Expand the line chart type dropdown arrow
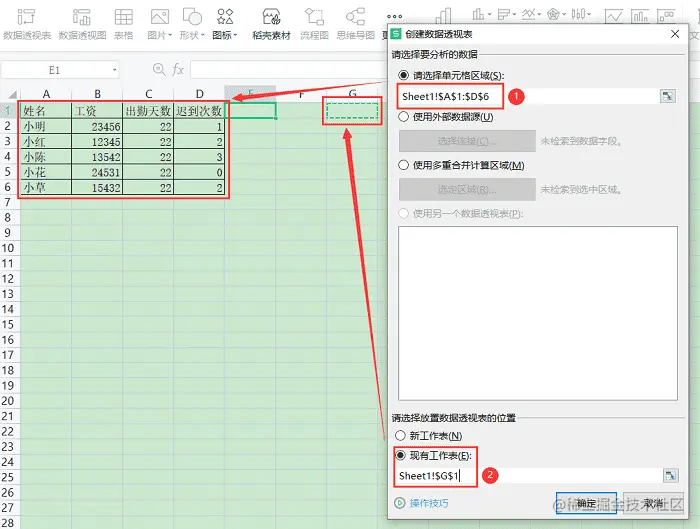 539,15
